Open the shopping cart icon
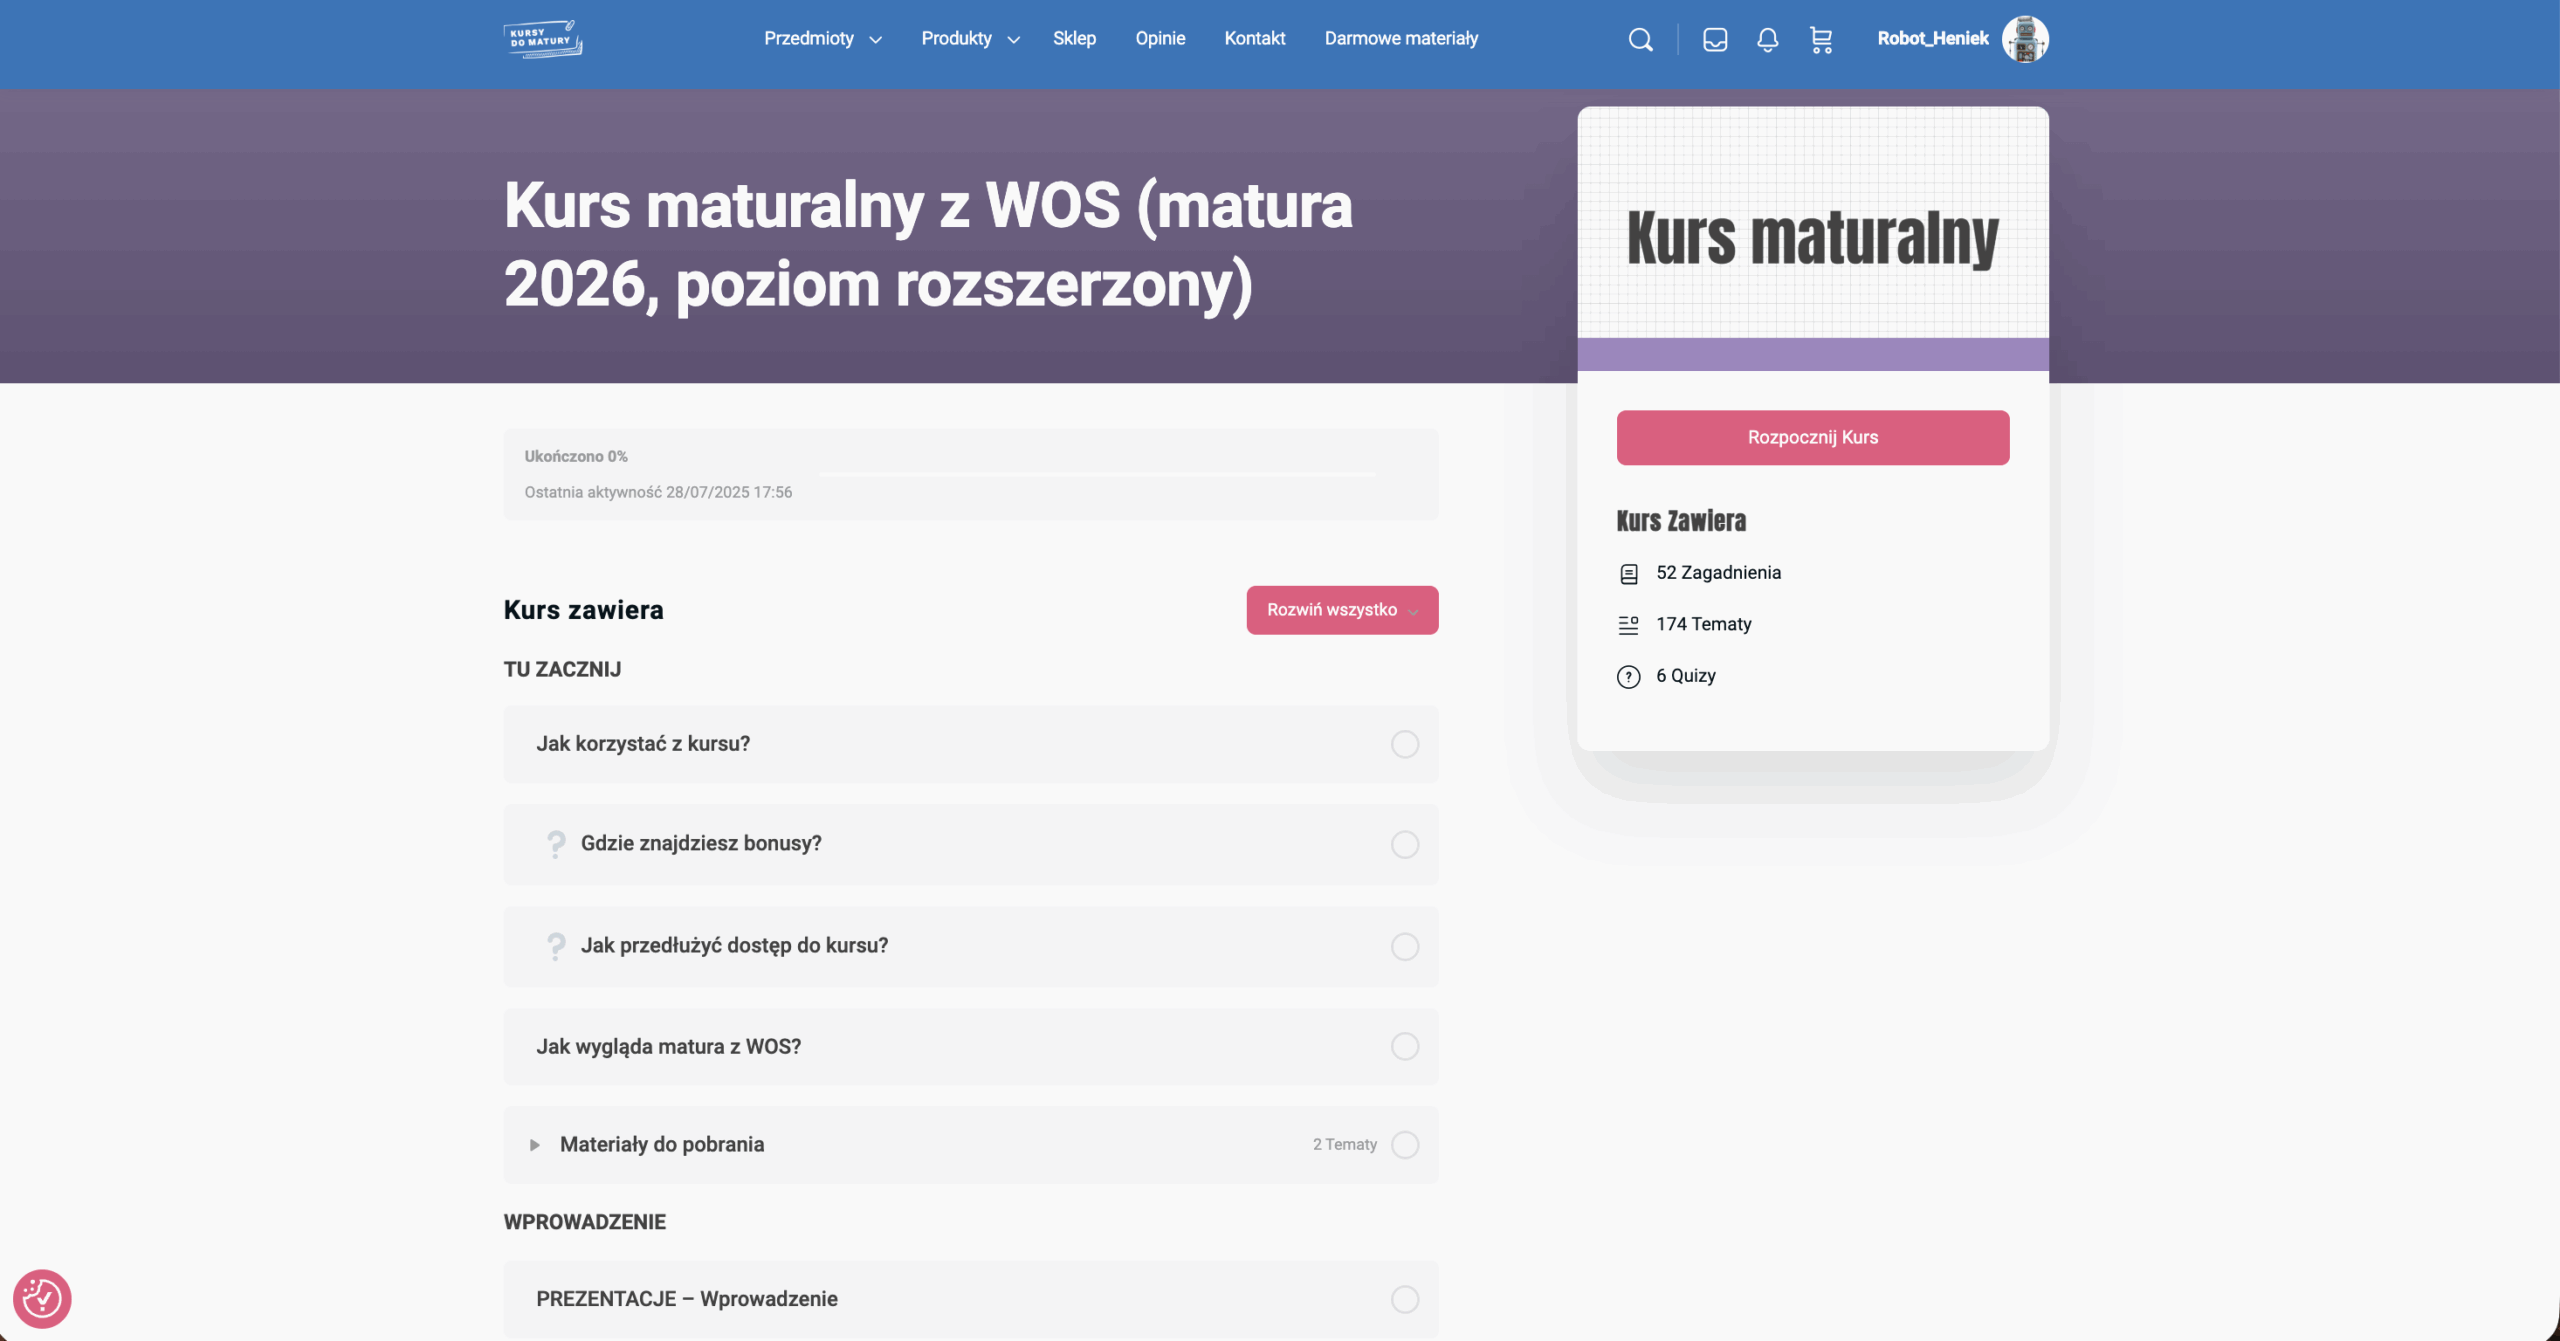 [x=1821, y=40]
